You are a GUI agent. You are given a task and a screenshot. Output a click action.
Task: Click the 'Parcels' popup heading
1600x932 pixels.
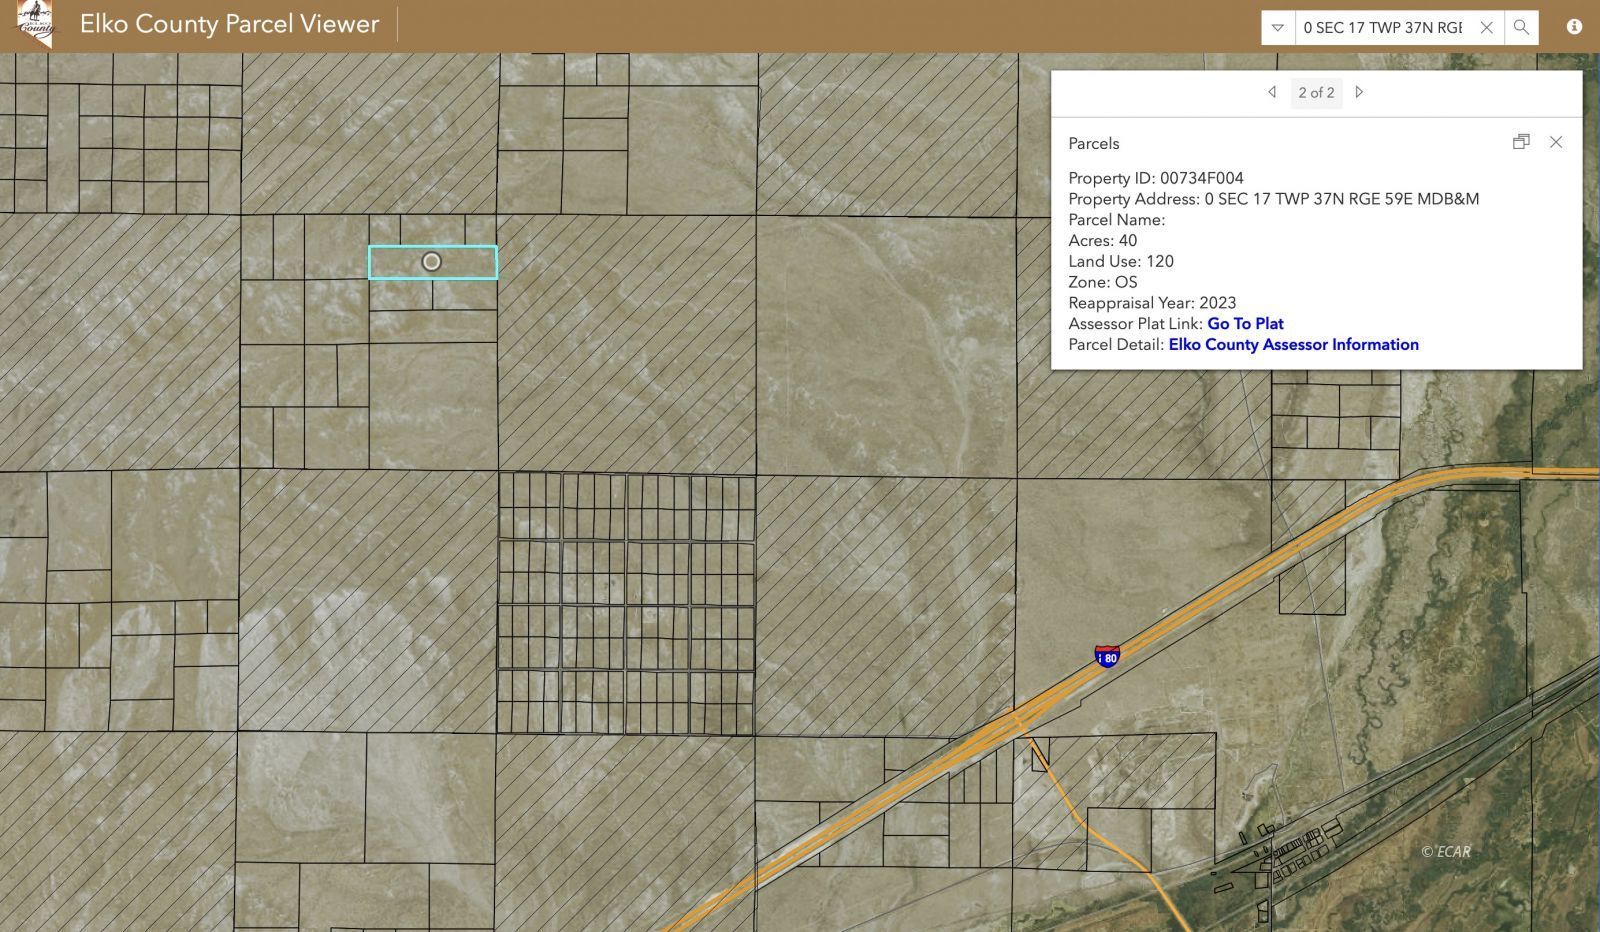pyautogui.click(x=1093, y=143)
